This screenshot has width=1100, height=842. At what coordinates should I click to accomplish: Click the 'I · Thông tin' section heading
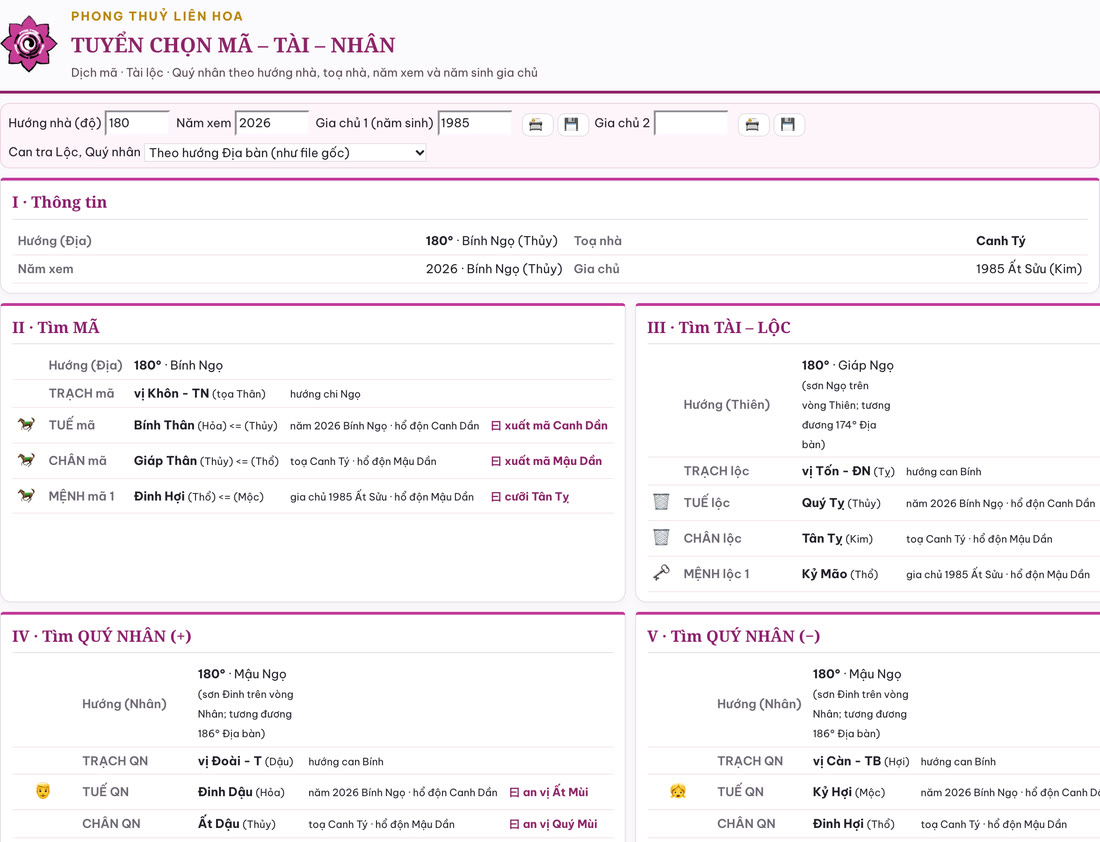[60, 202]
